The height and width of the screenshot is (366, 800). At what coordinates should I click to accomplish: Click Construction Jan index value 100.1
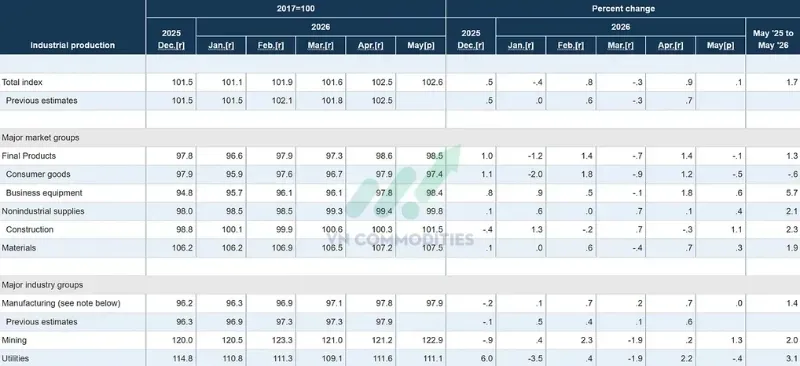233,229
